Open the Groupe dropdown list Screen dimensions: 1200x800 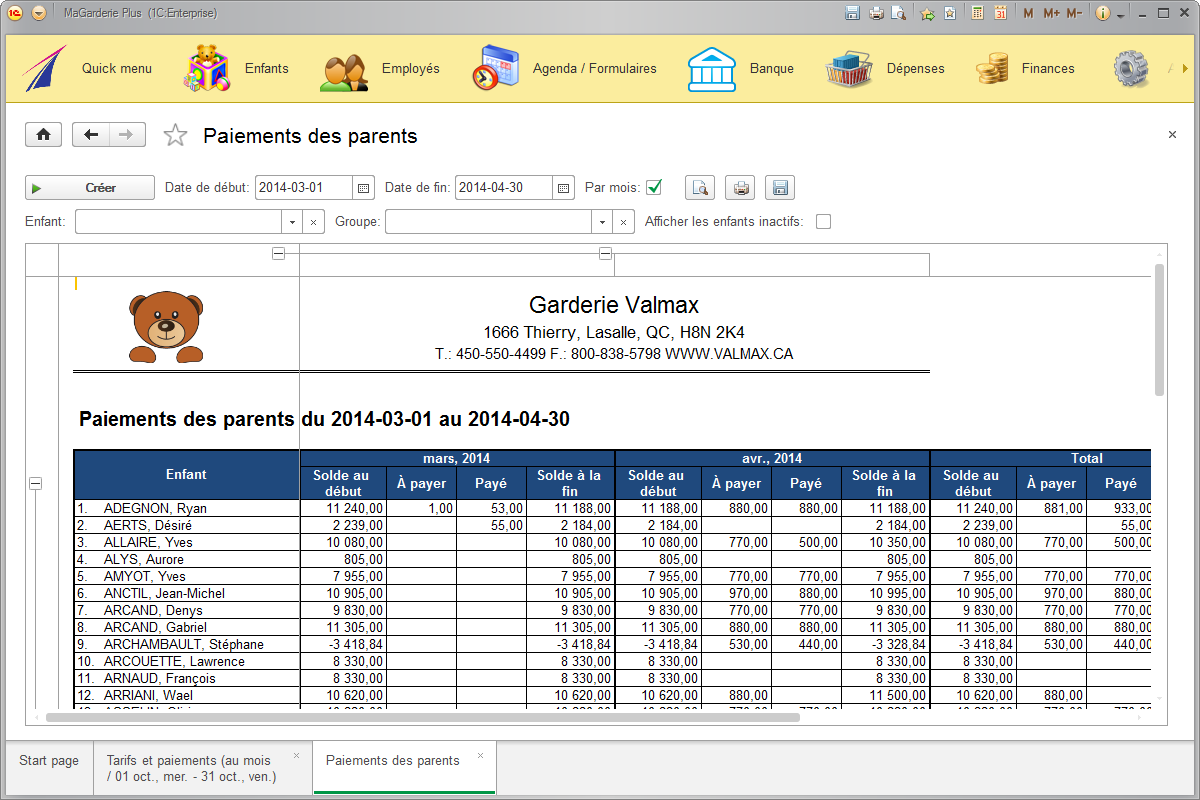point(604,221)
